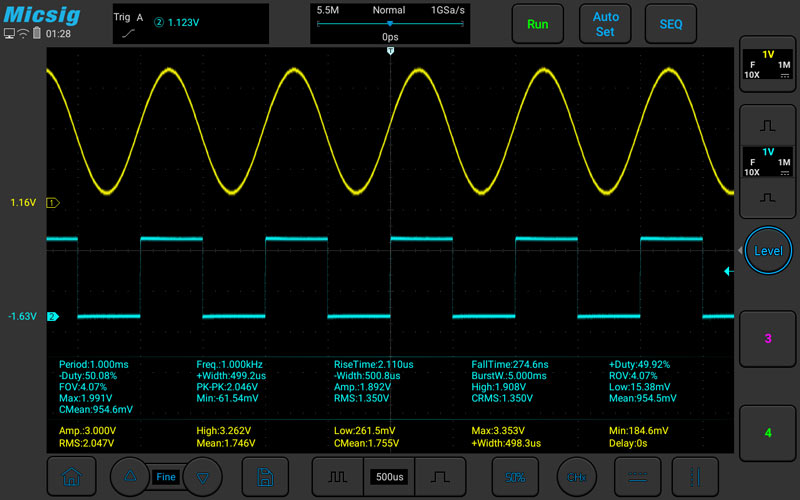Click the Auto Set button
Image resolution: width=800 pixels, height=500 pixels.
tap(605, 24)
